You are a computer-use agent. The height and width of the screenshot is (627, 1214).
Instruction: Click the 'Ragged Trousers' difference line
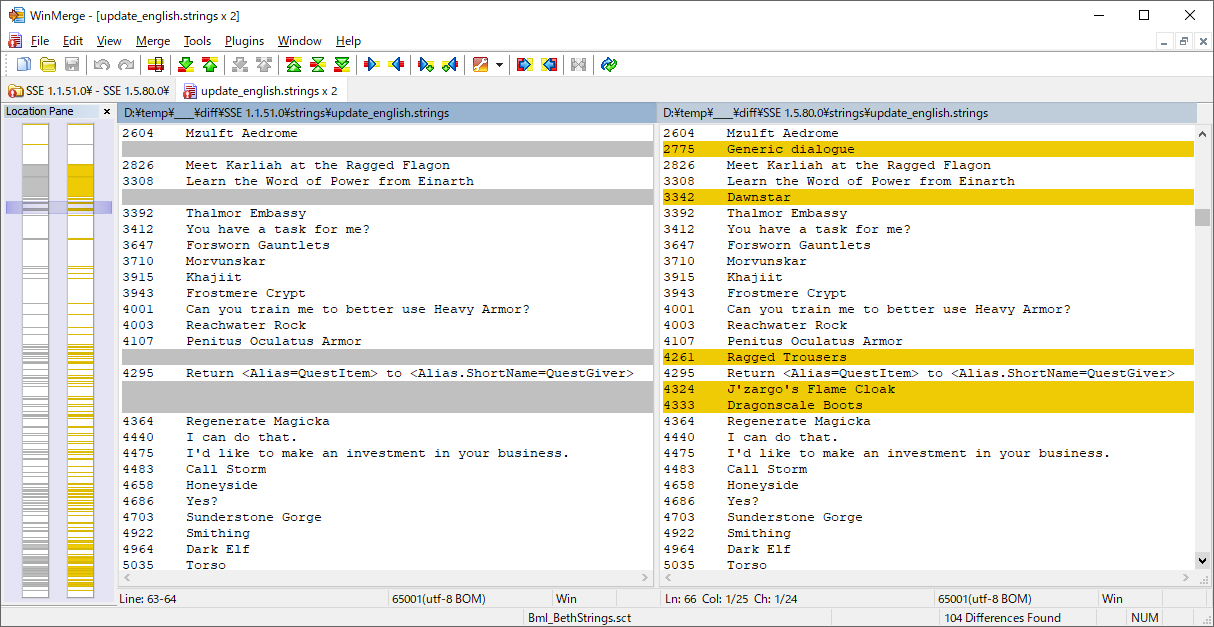pos(786,357)
